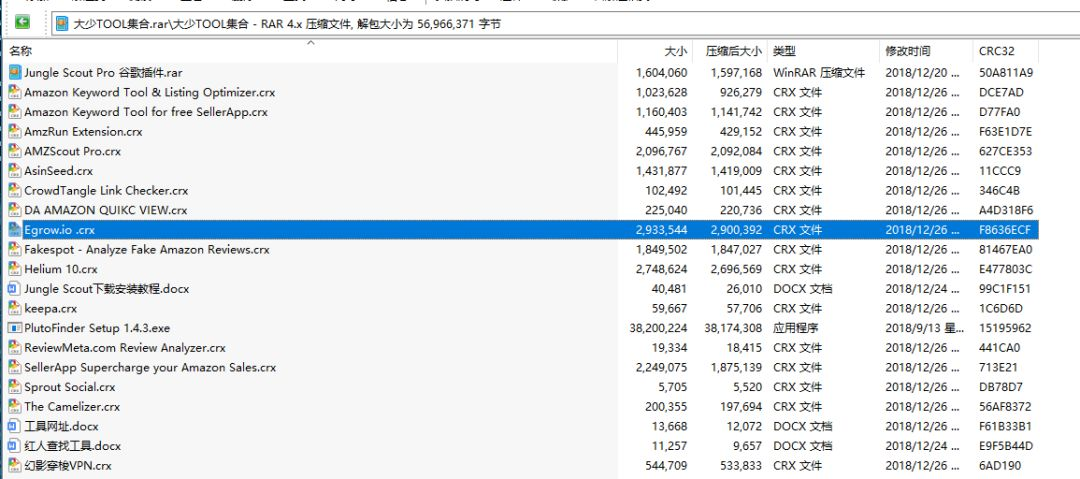
Task: Click the Egrow.io .crx file icon
Action: tap(14, 230)
